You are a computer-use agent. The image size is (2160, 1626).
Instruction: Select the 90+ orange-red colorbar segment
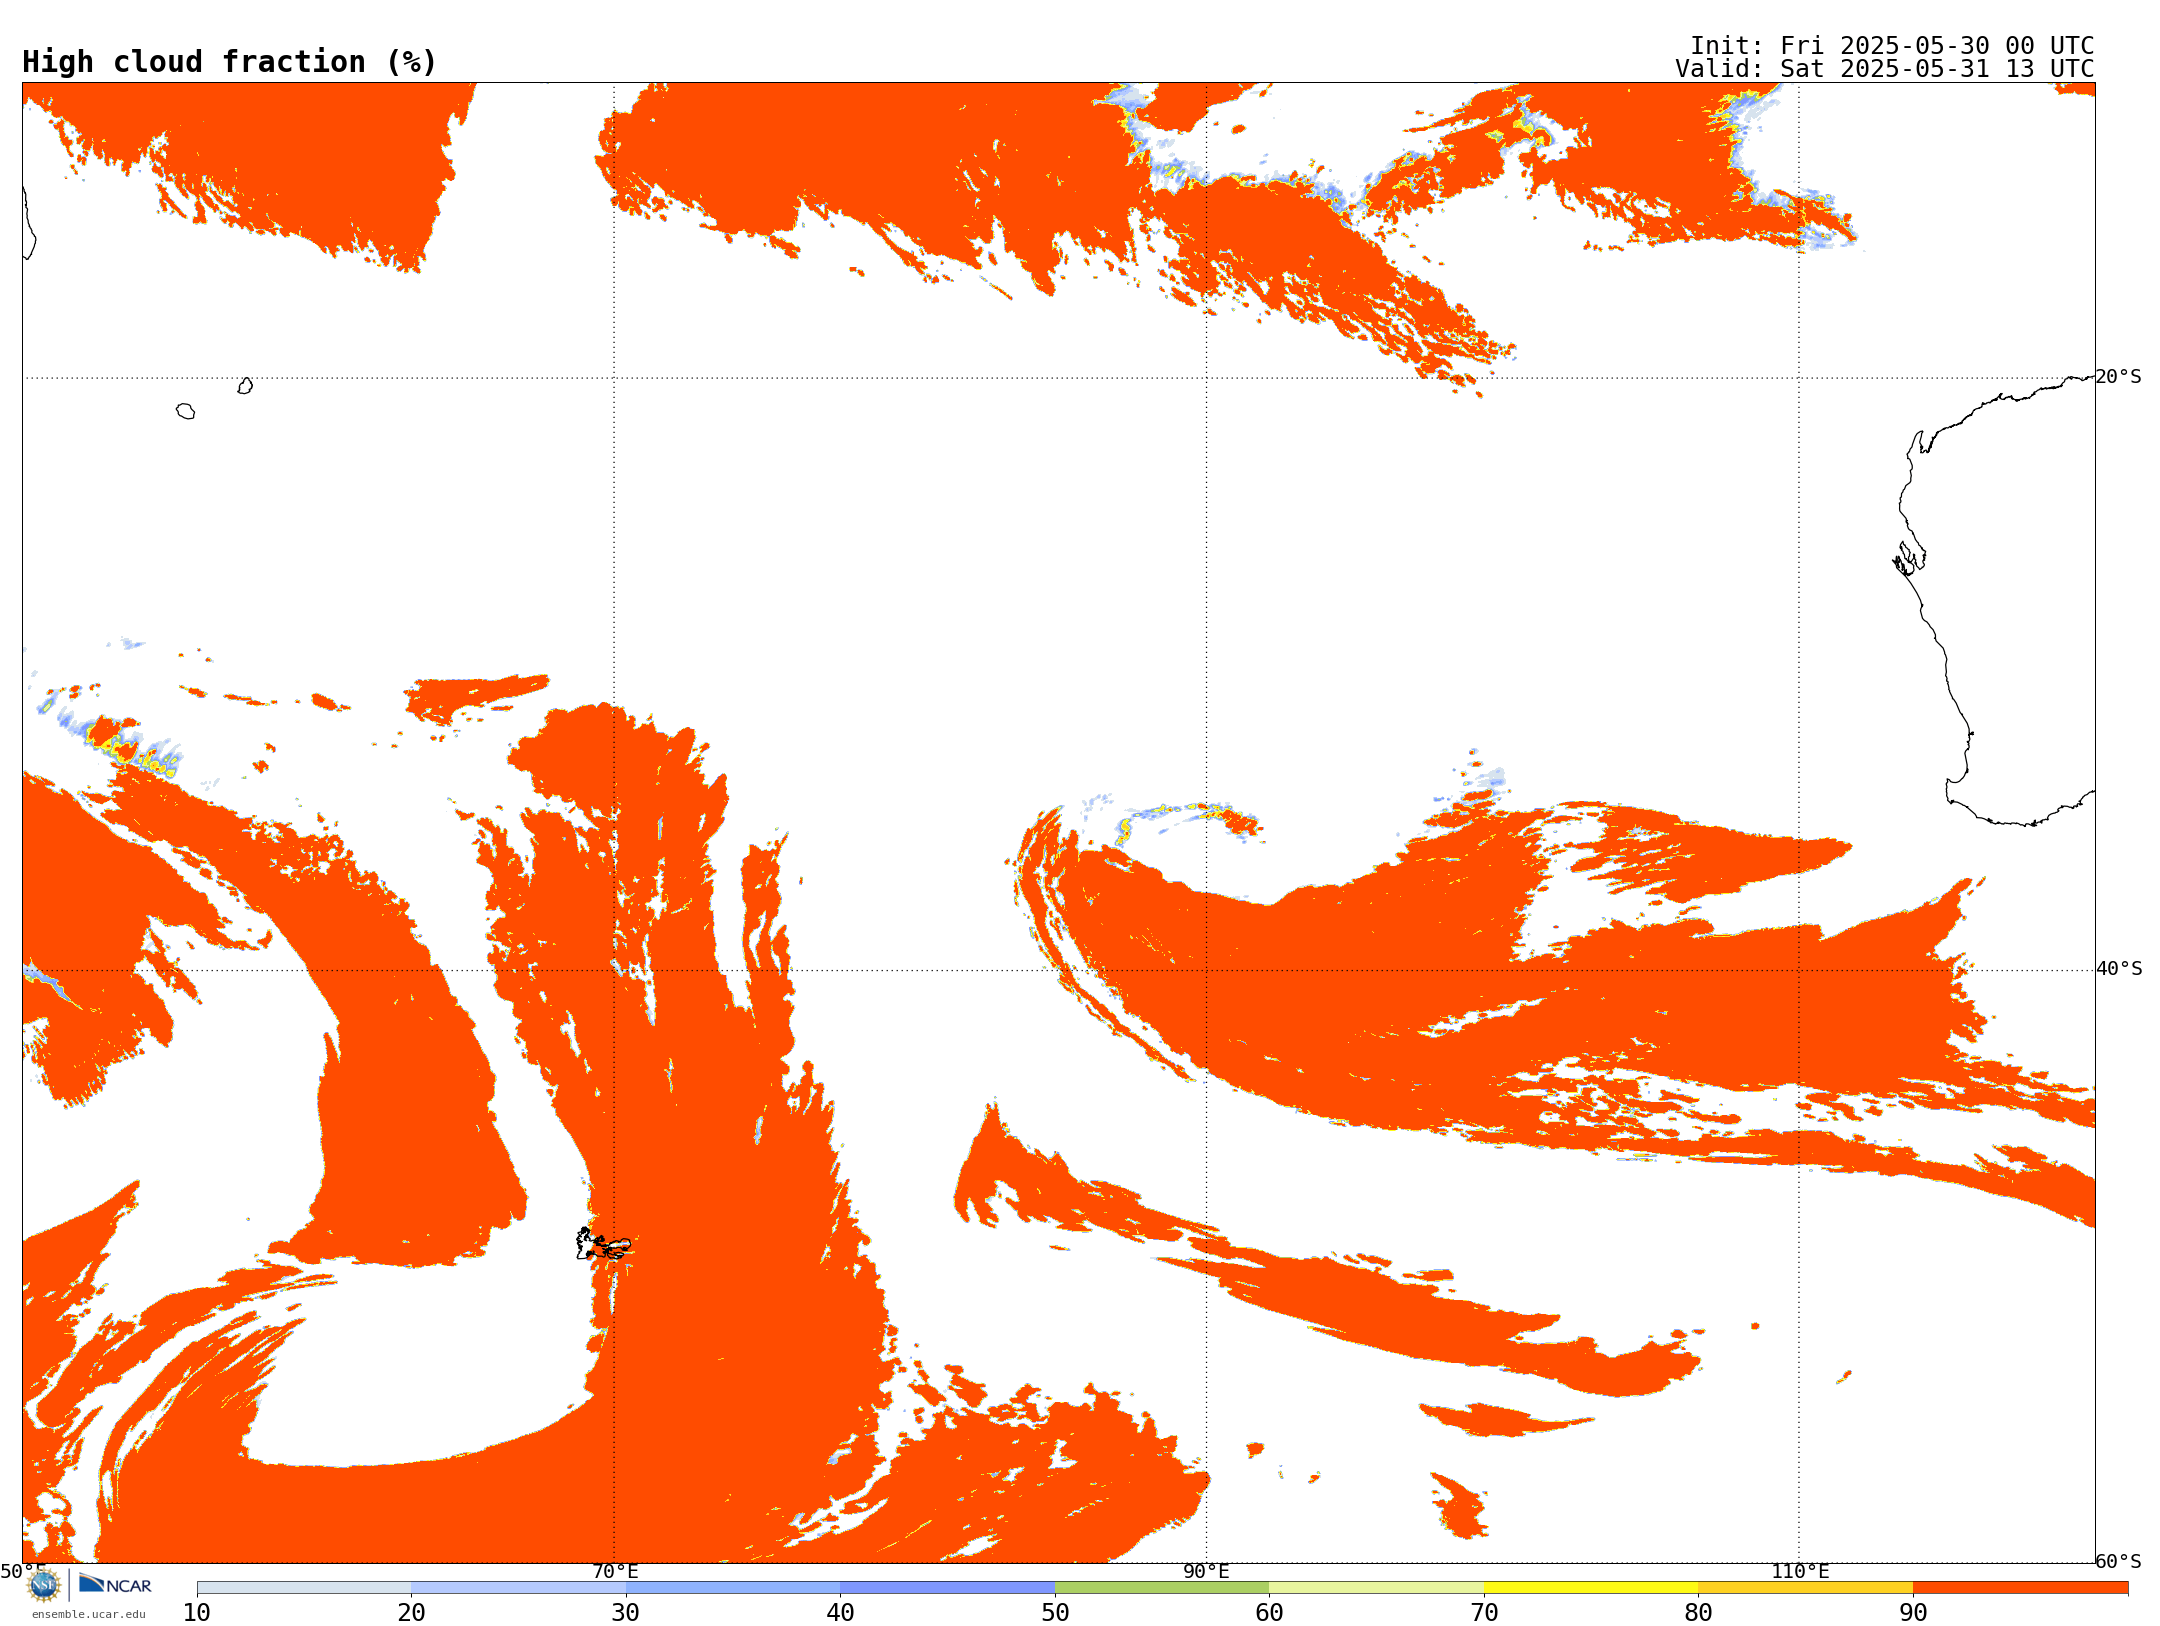[x=2020, y=1588]
